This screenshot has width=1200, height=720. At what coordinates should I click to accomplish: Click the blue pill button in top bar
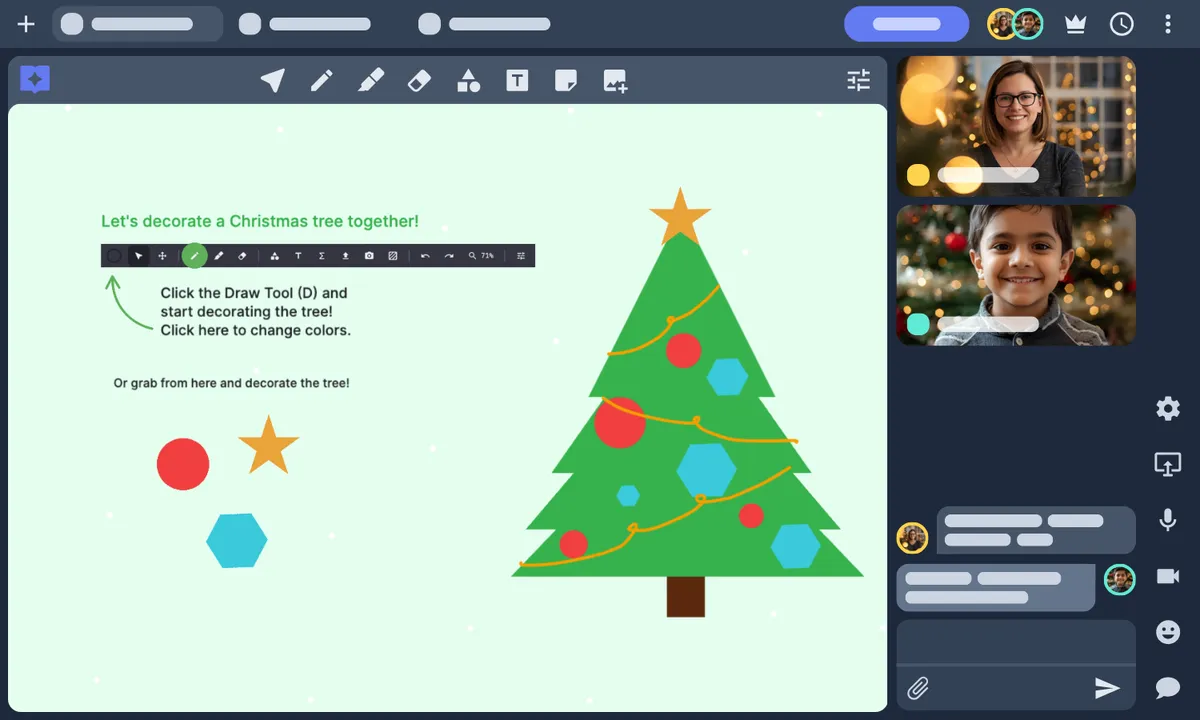click(x=906, y=24)
